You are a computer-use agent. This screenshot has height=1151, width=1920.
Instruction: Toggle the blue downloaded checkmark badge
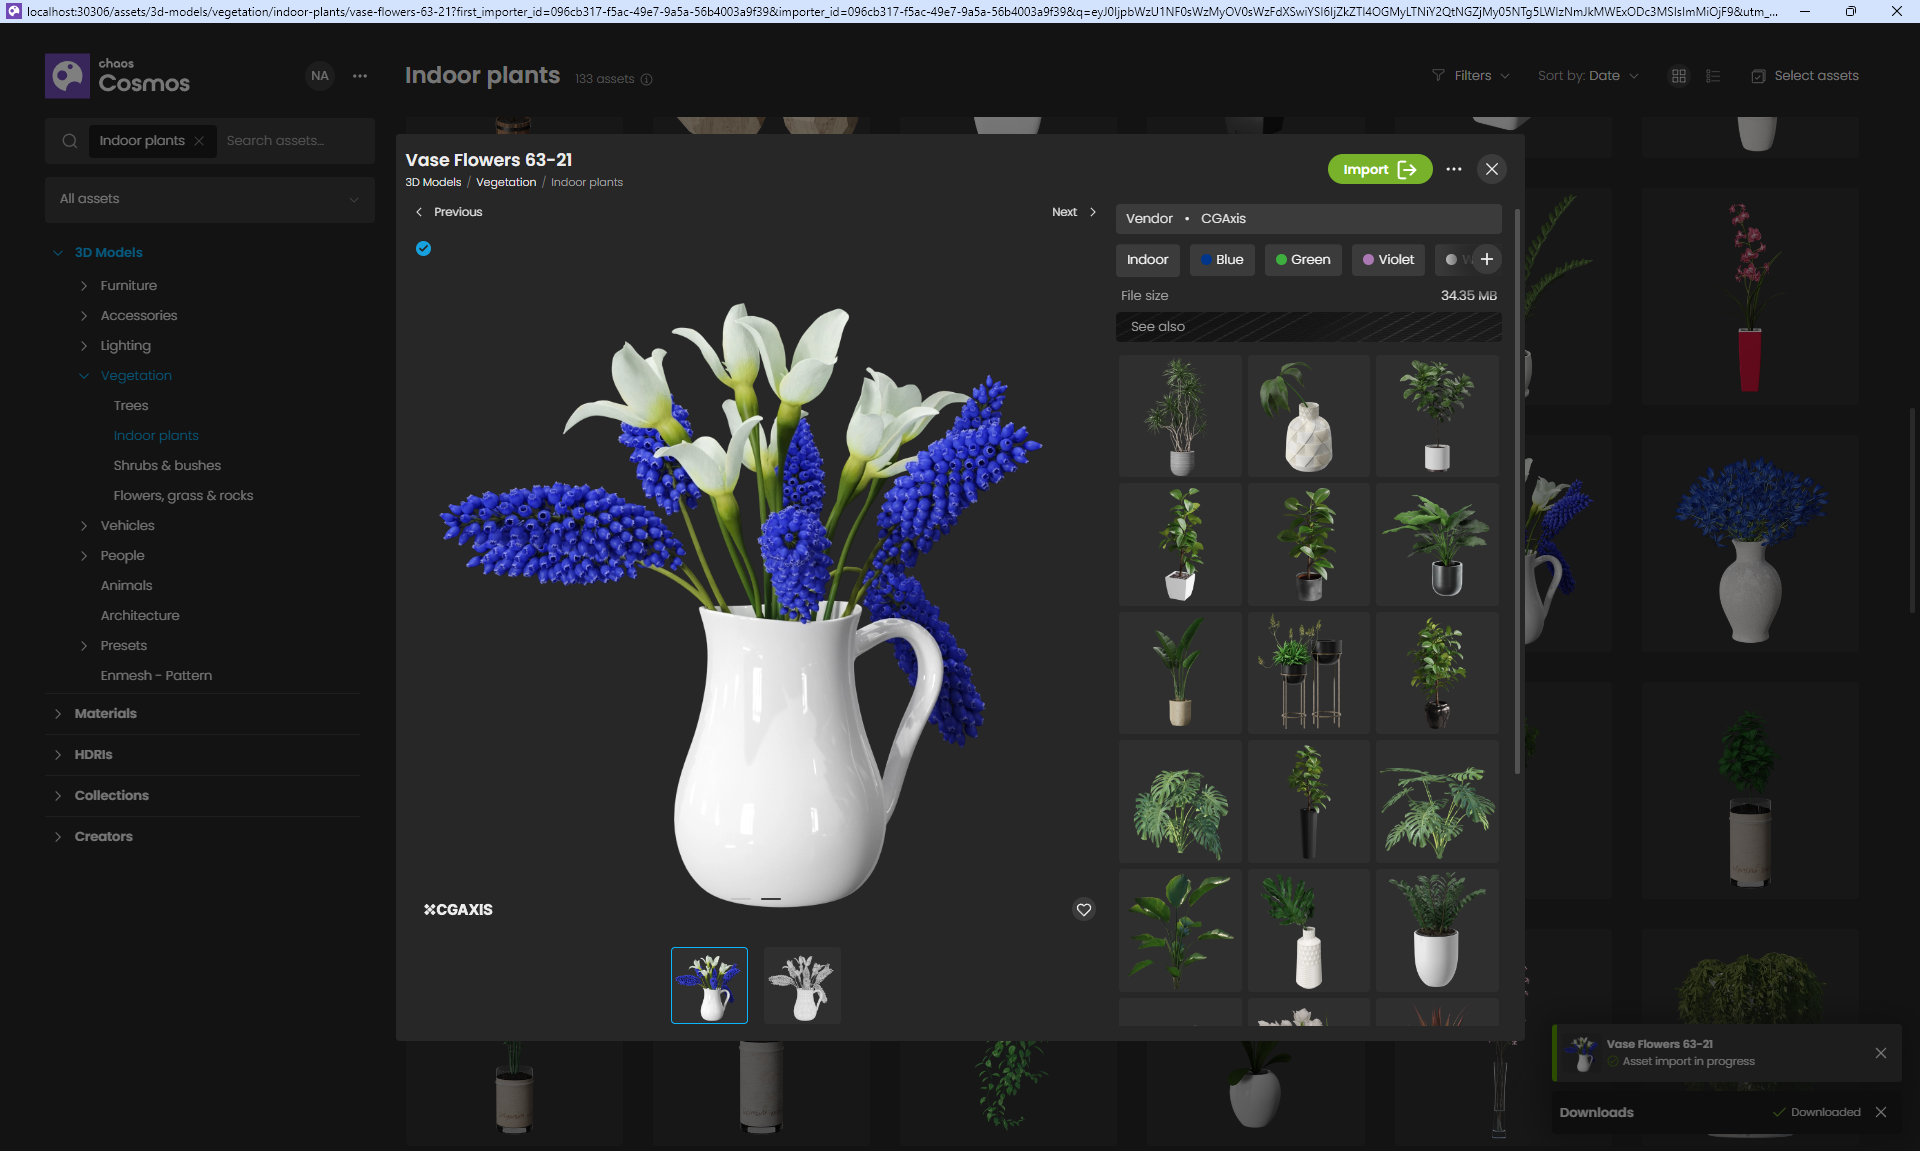424,249
